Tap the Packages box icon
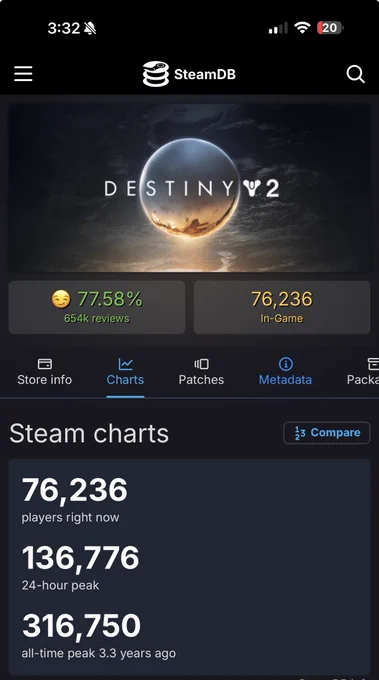 point(373,363)
